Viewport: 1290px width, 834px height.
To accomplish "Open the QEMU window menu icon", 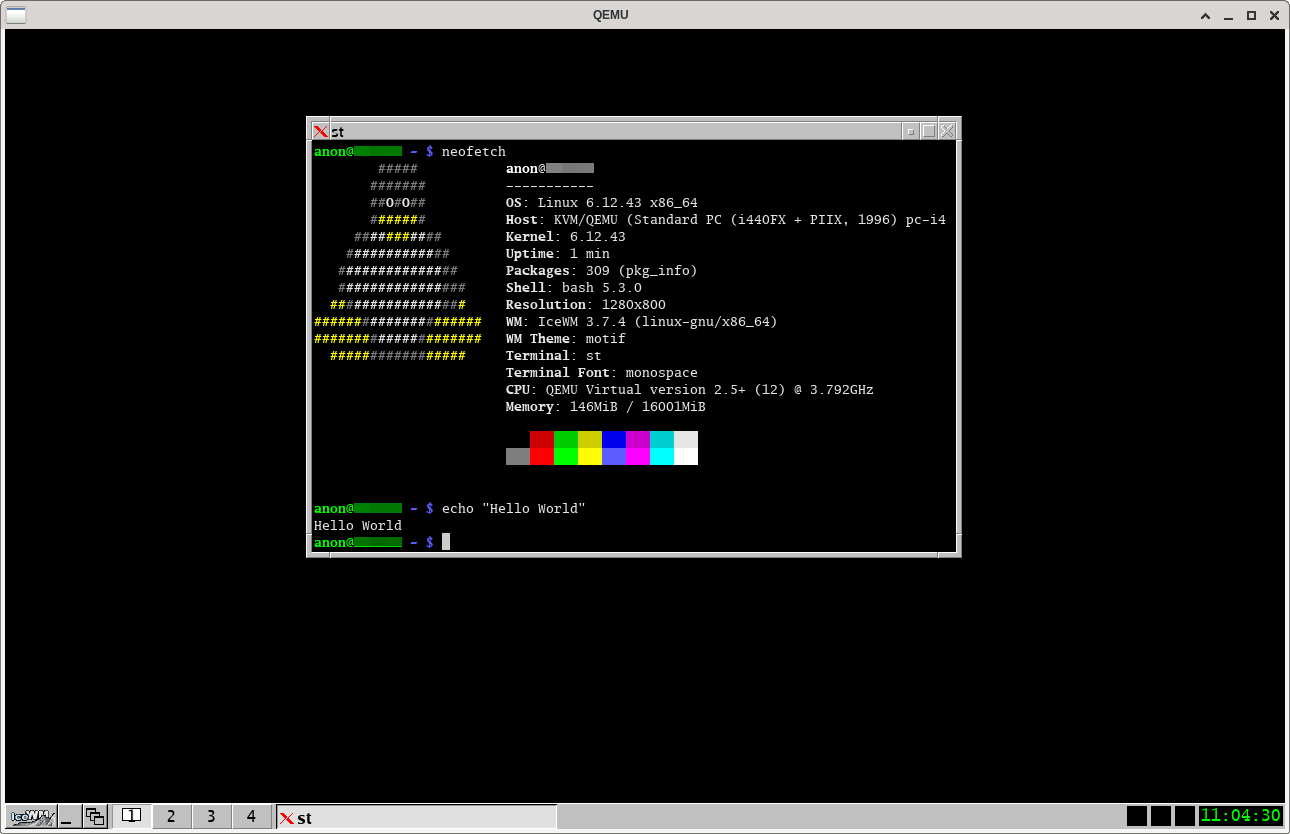I will tap(17, 15).
